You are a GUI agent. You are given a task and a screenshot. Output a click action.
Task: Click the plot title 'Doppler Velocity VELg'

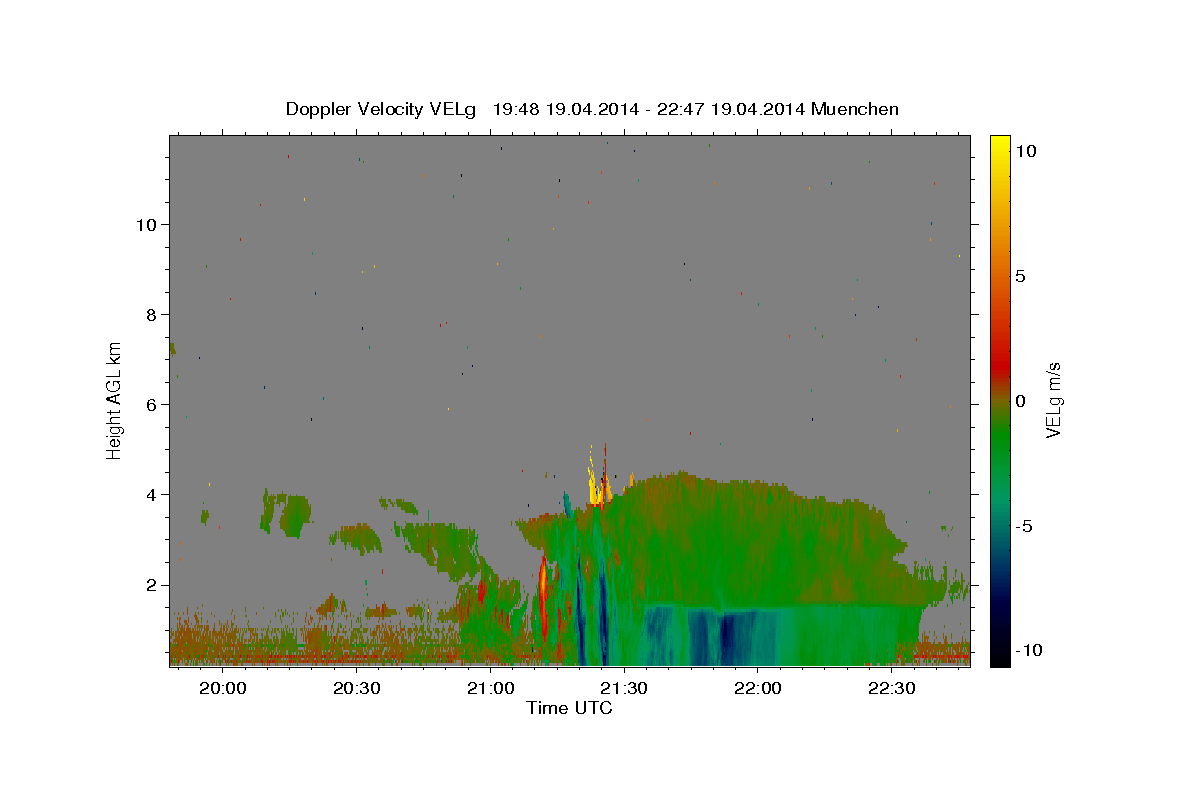[x=383, y=109]
